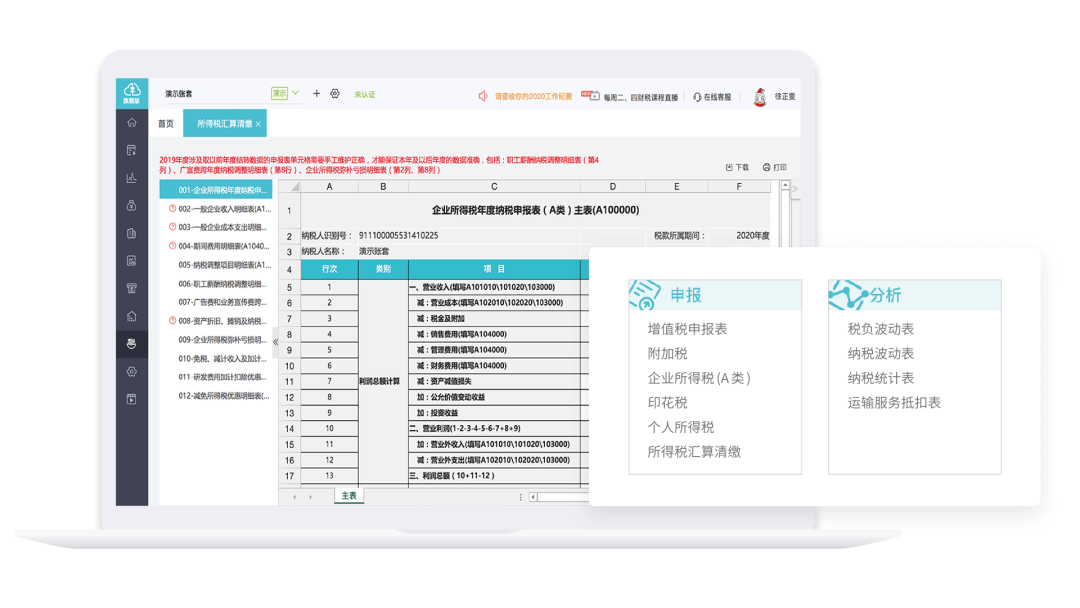1080x608 pixels.
Task: Click the 未认证 link in the top bar
Action: coord(364,92)
